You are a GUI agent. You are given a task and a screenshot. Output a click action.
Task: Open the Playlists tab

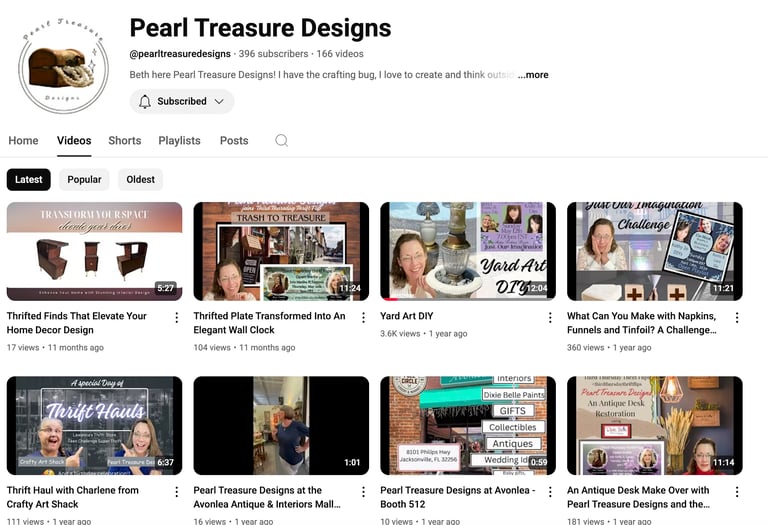click(x=179, y=141)
